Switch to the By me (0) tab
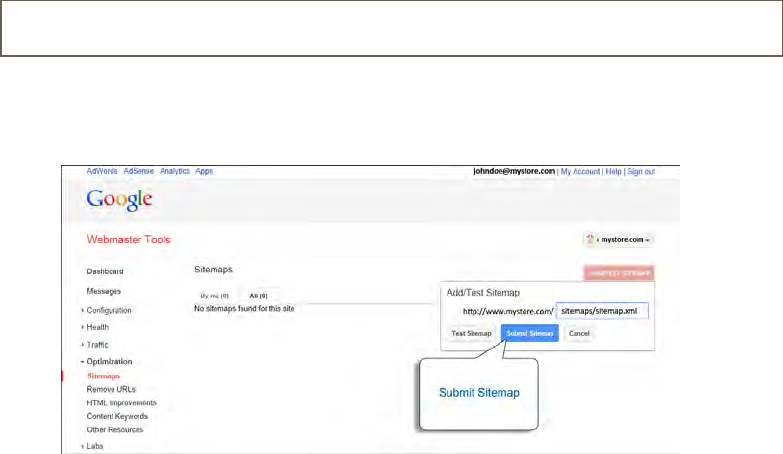 214,296
